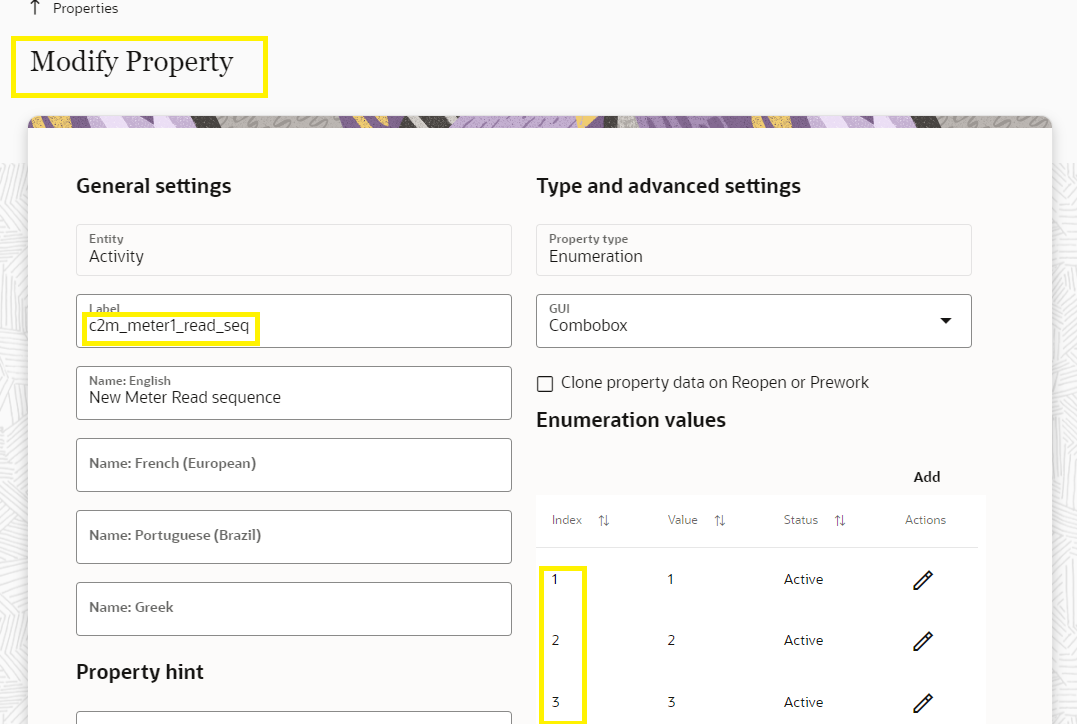
Task: Go back using the Properties arrow
Action: [35, 8]
